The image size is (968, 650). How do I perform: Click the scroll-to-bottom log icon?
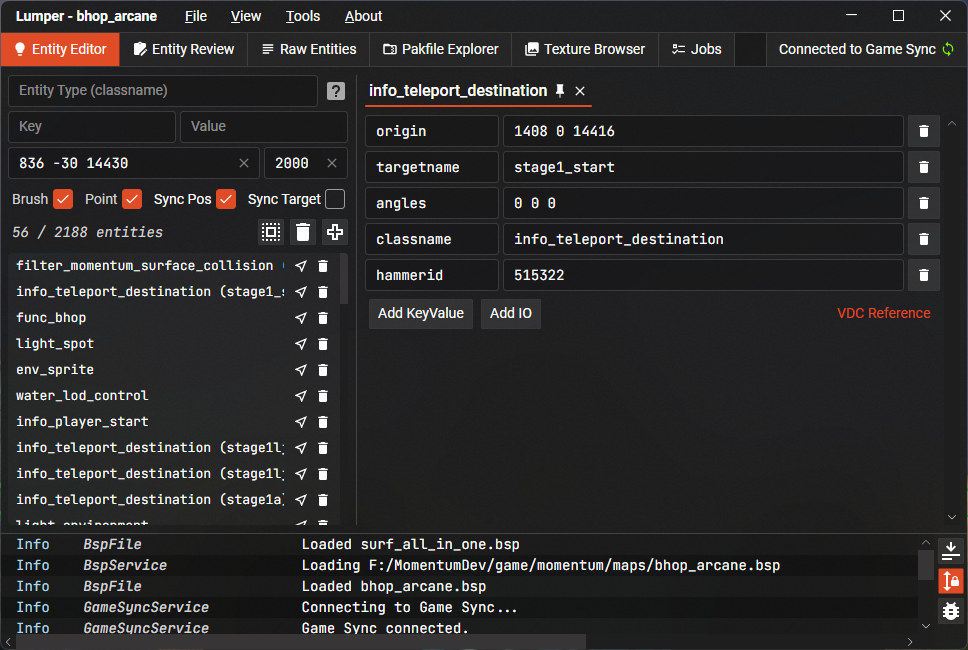(x=951, y=551)
